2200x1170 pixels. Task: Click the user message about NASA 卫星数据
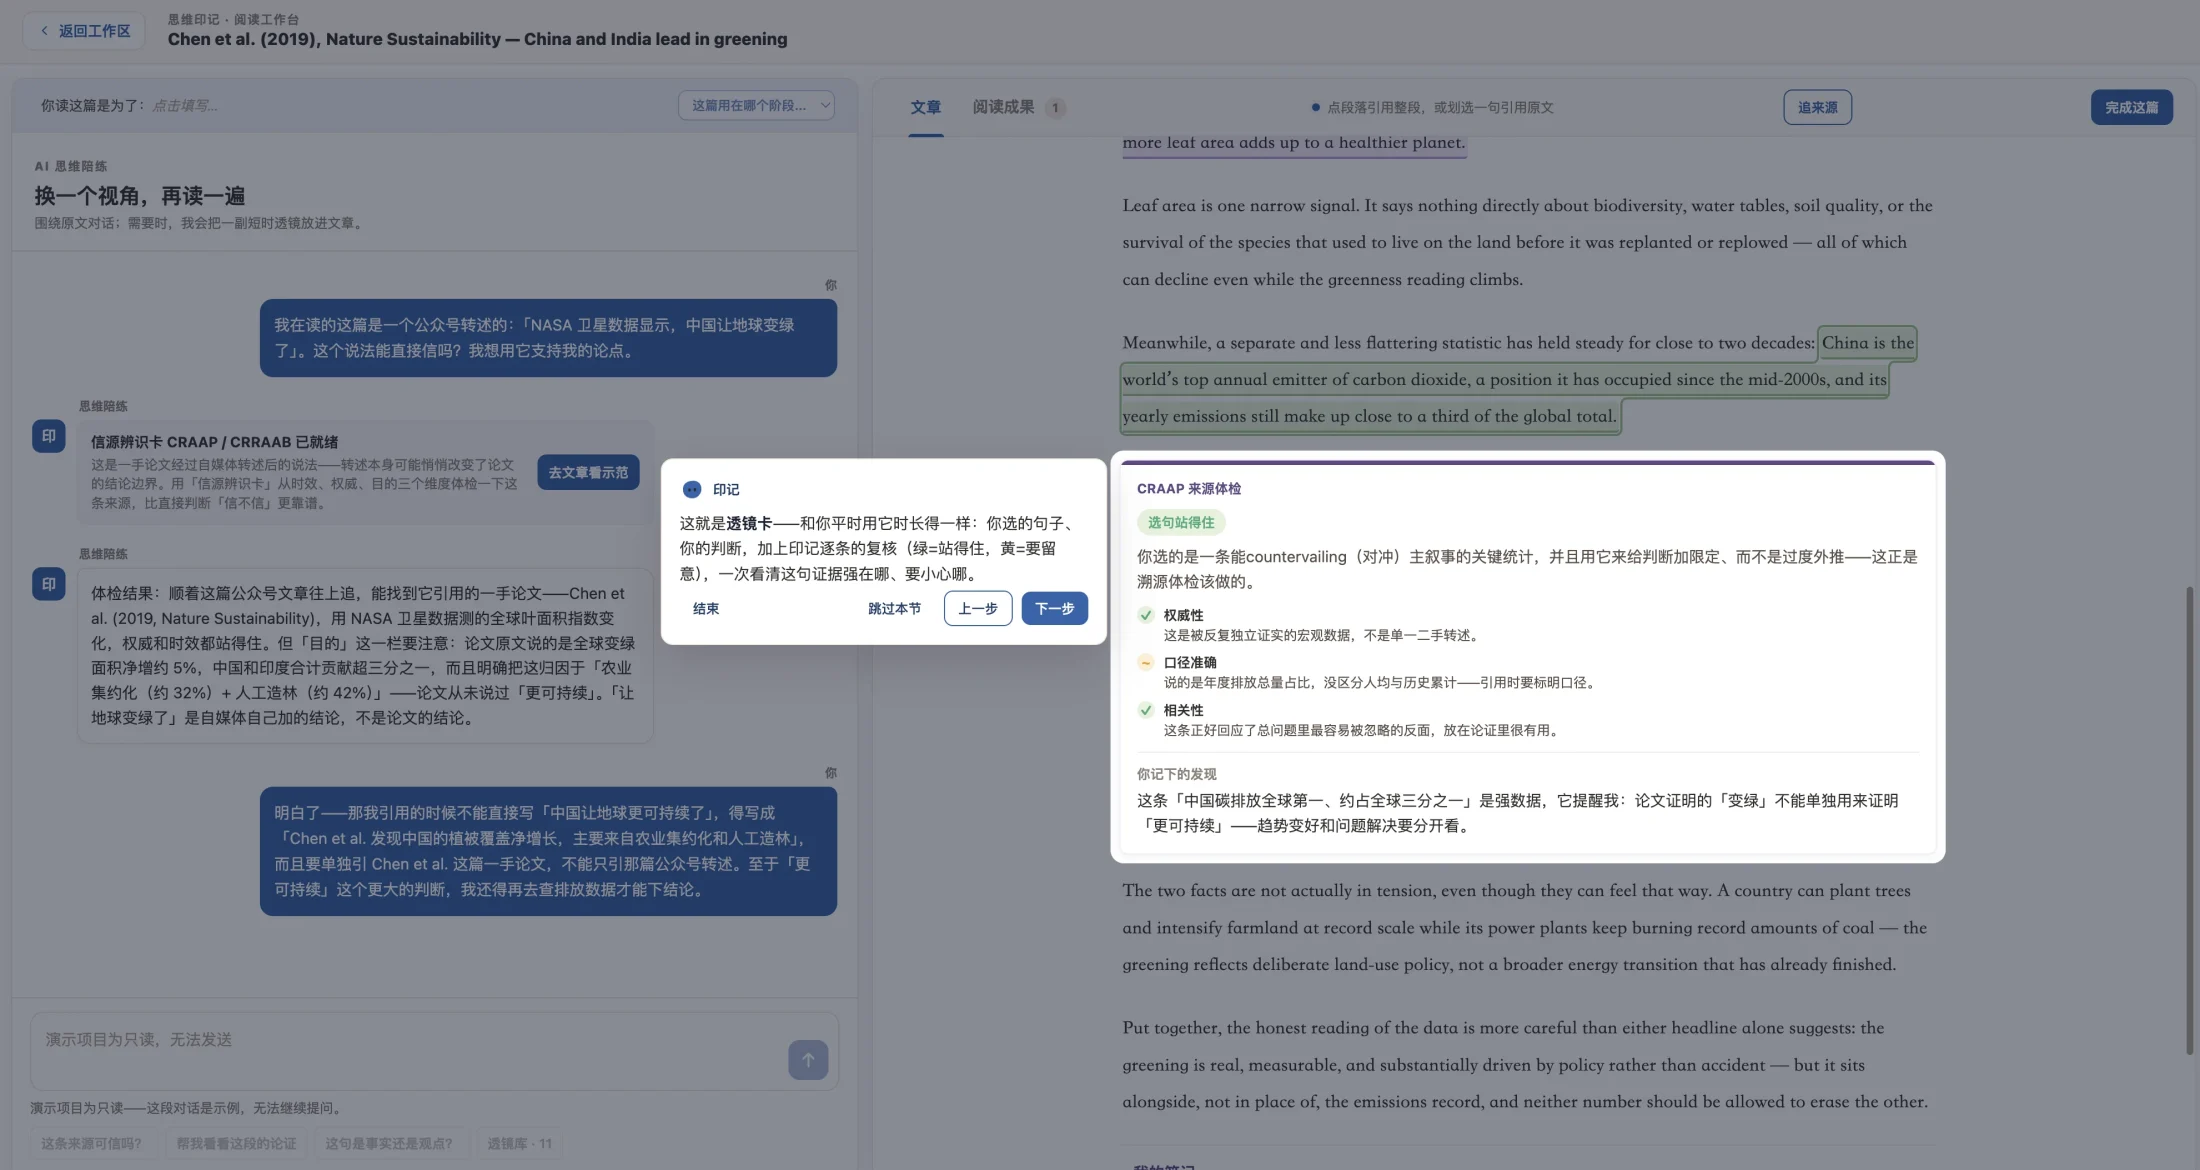click(548, 338)
